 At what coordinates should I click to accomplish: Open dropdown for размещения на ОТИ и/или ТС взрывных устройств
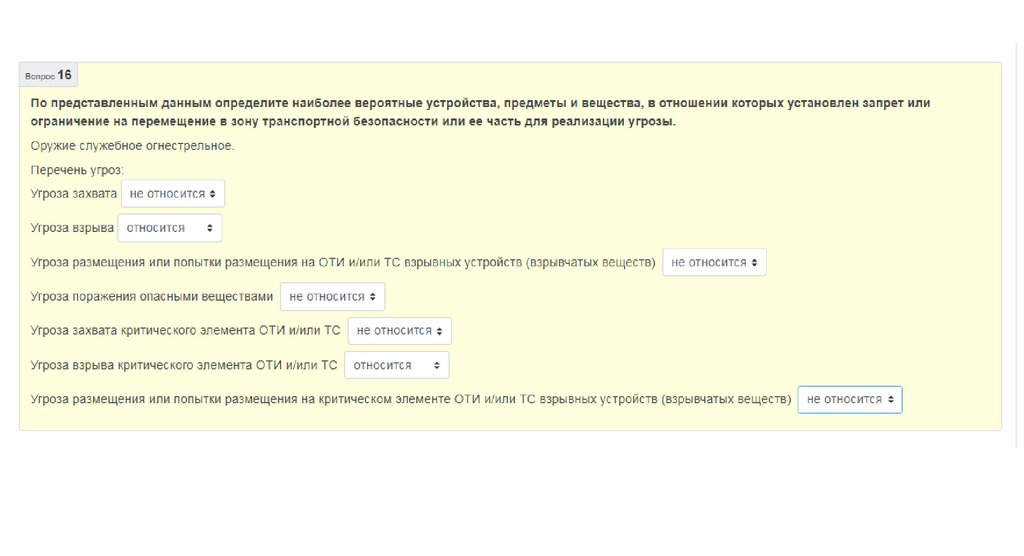click(x=714, y=262)
